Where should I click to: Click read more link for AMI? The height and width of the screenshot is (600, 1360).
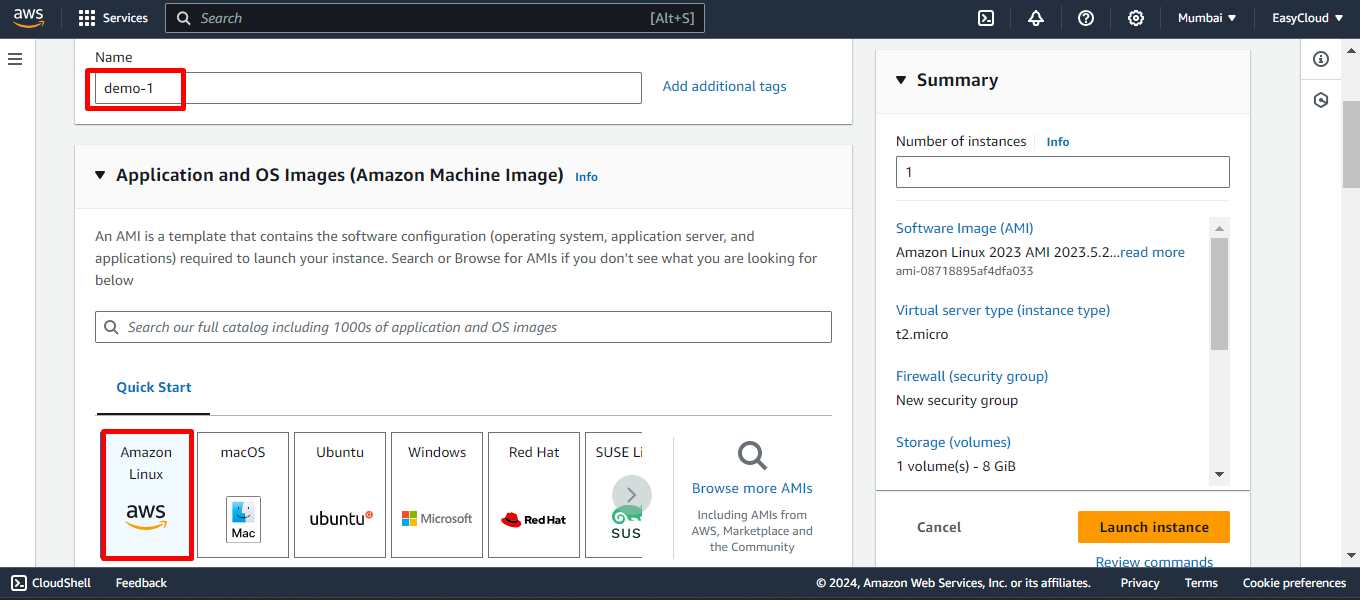(x=1152, y=253)
